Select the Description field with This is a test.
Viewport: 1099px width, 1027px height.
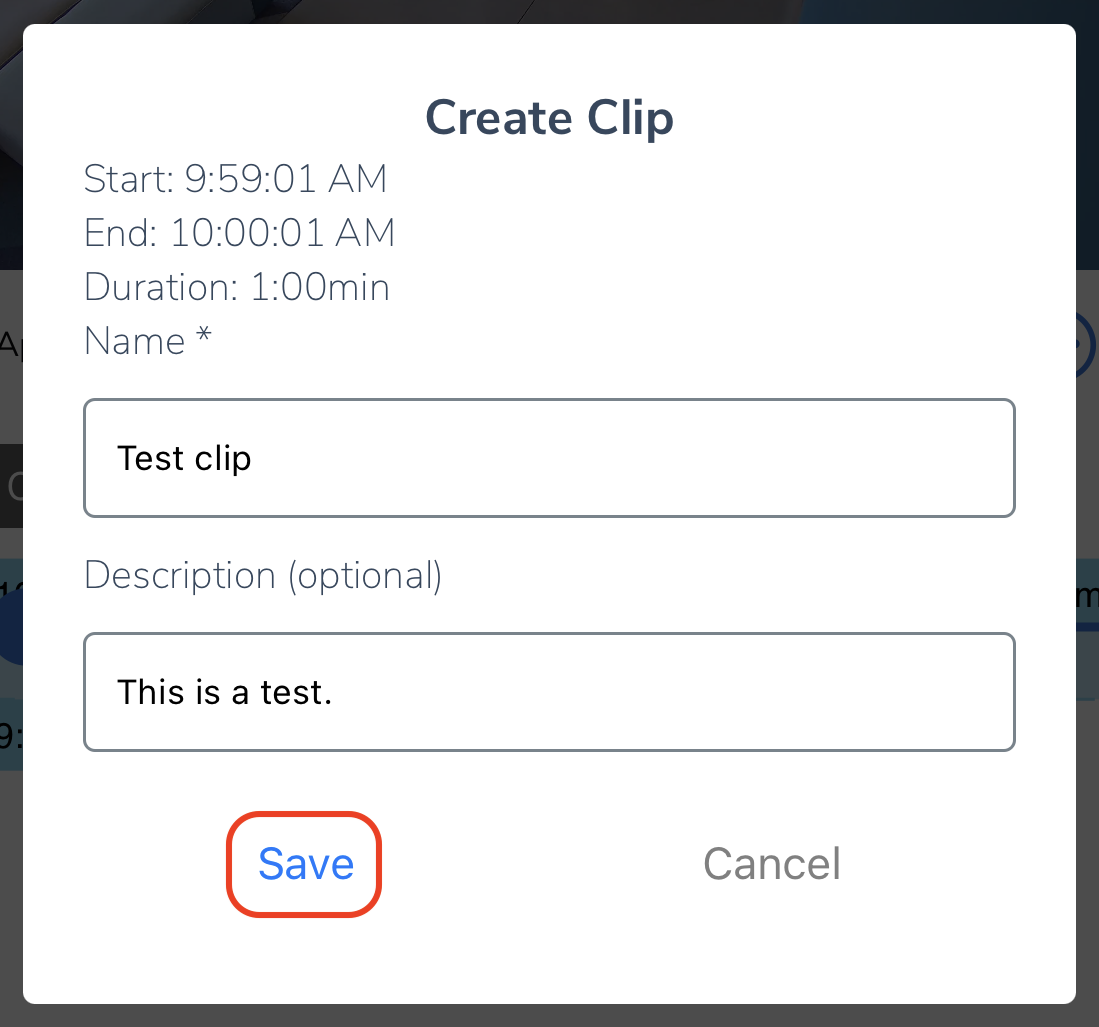[550, 692]
